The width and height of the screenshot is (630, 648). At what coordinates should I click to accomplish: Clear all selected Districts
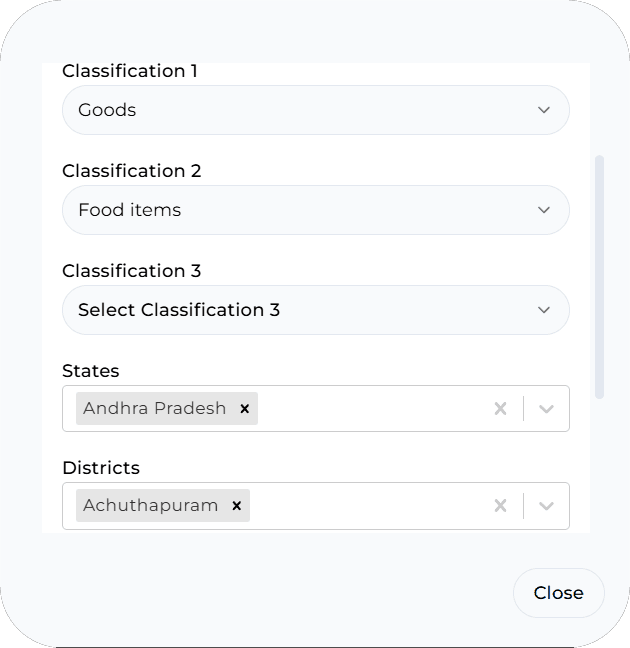click(501, 506)
